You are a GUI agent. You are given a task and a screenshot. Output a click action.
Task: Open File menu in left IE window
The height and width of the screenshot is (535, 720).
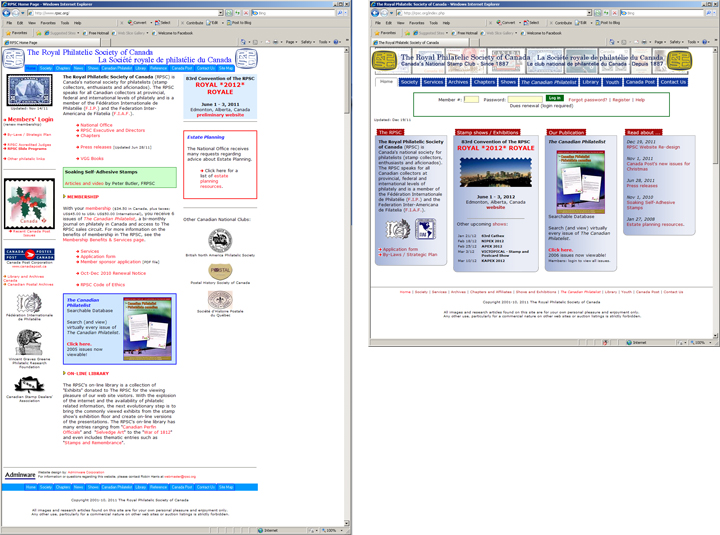(9, 23)
